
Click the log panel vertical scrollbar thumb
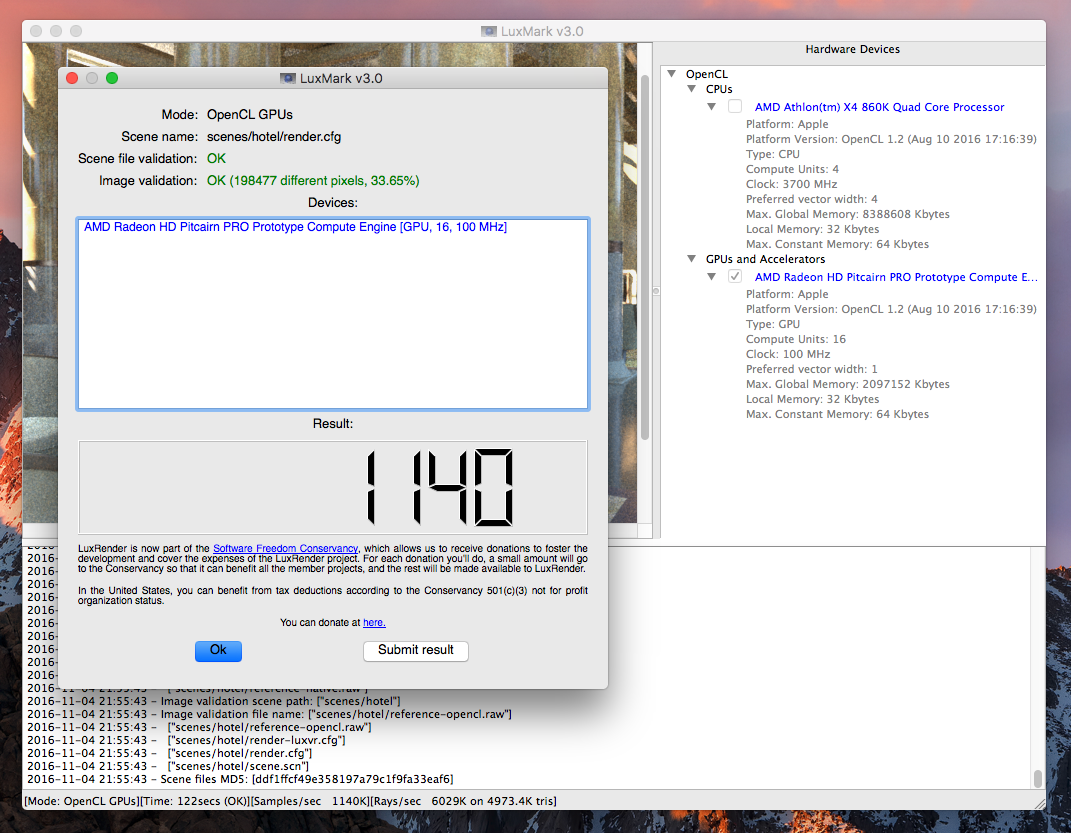[x=1038, y=778]
